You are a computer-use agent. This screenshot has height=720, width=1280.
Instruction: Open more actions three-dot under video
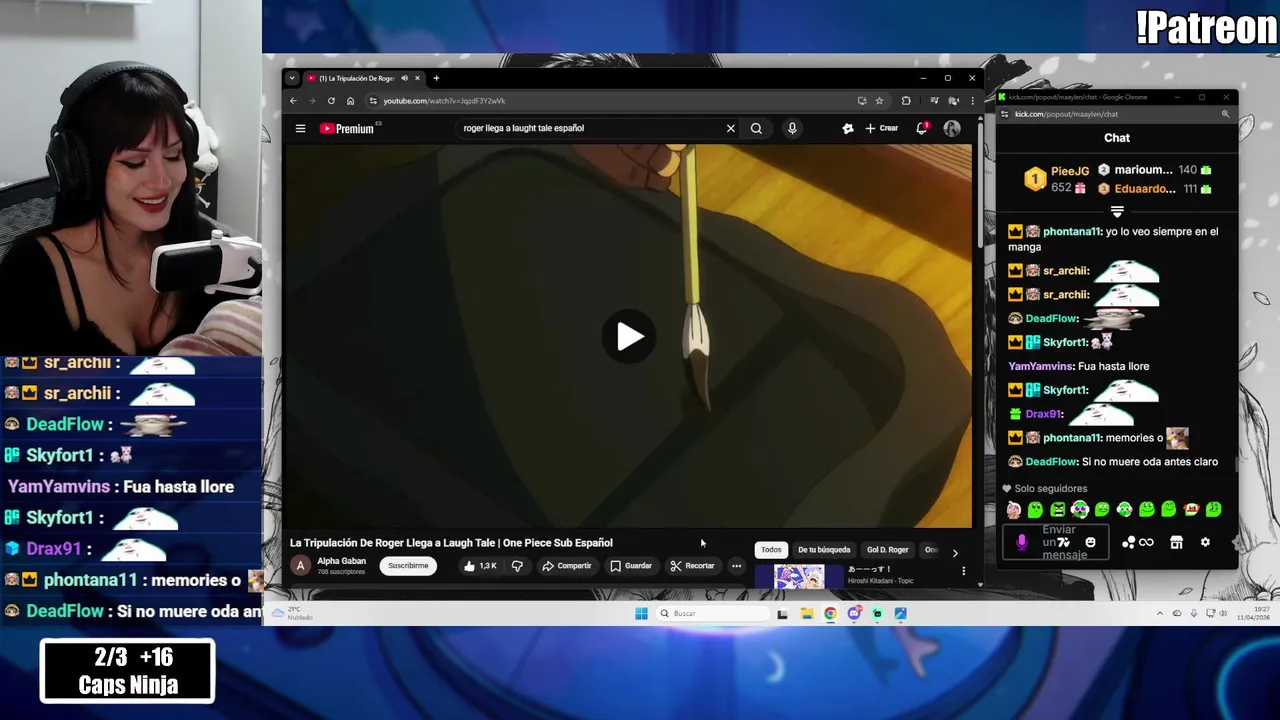click(x=736, y=566)
